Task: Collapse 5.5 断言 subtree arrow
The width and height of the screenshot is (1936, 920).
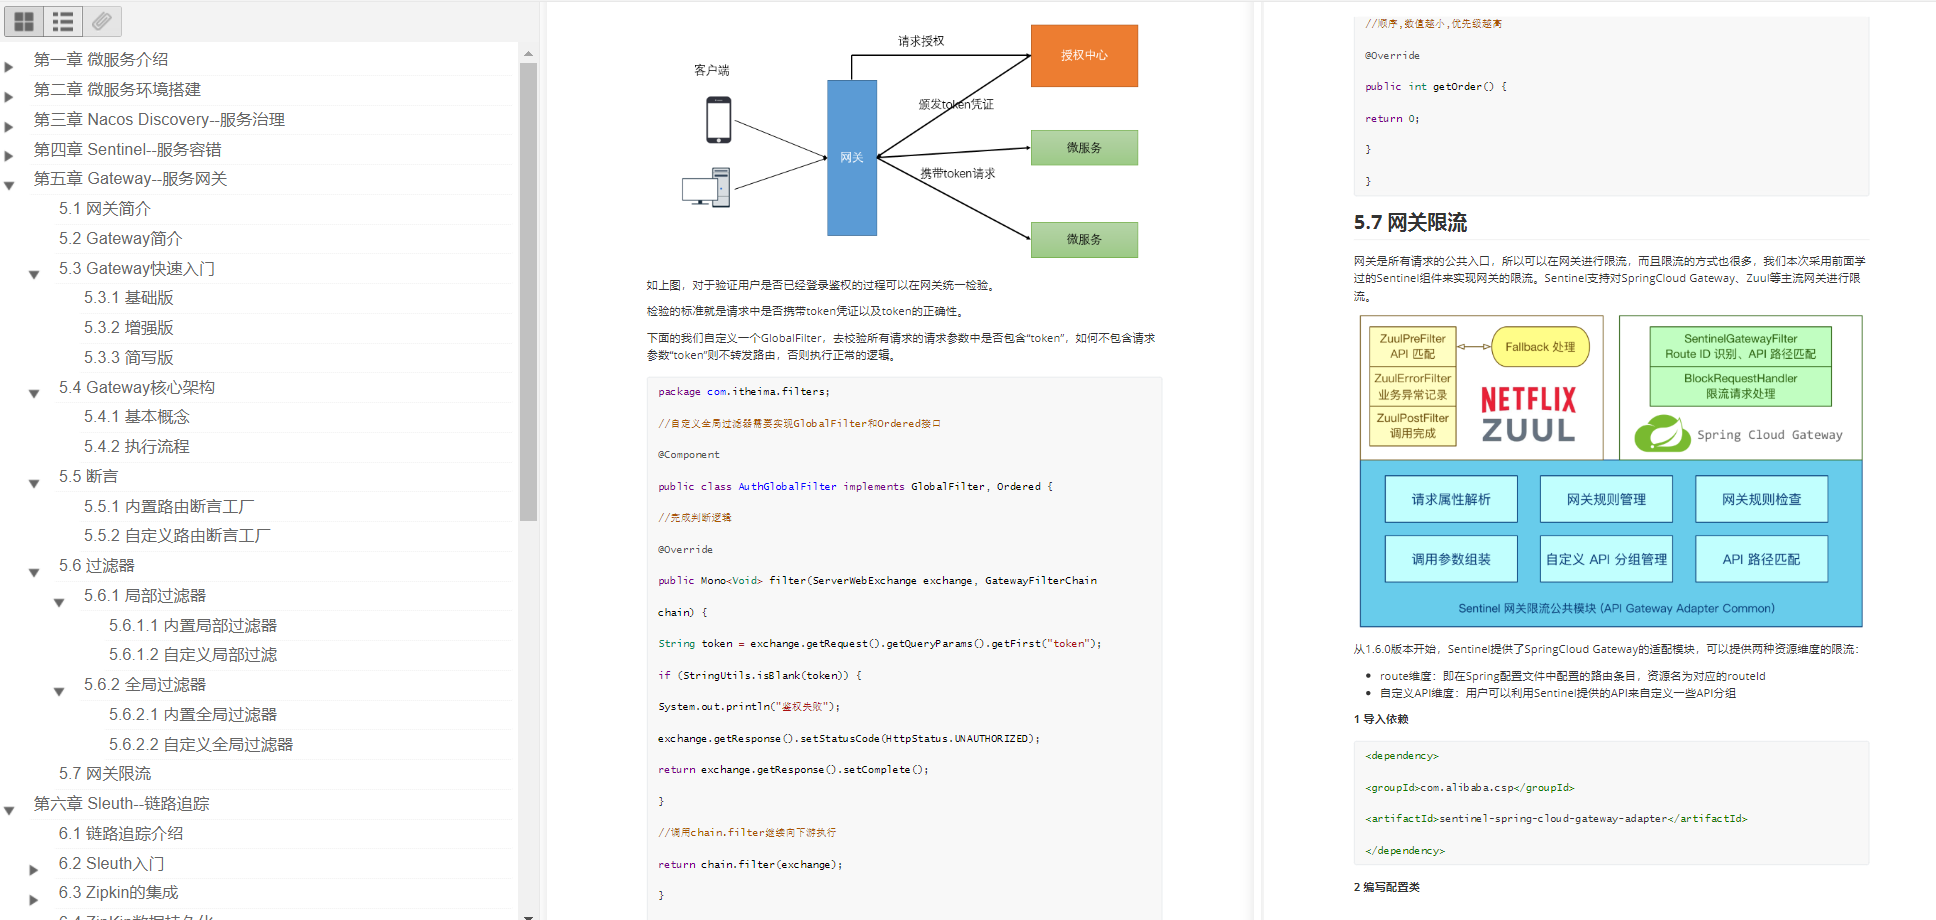Action: 34,484
